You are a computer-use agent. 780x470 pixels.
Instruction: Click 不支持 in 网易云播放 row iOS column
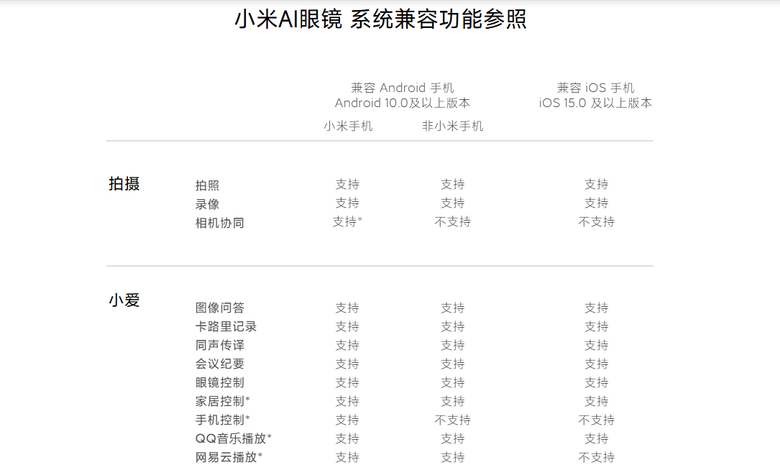click(596, 458)
